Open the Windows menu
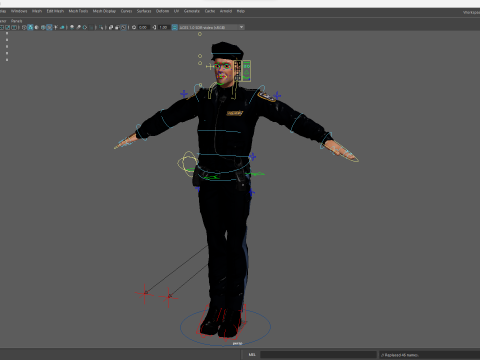 tap(19, 11)
